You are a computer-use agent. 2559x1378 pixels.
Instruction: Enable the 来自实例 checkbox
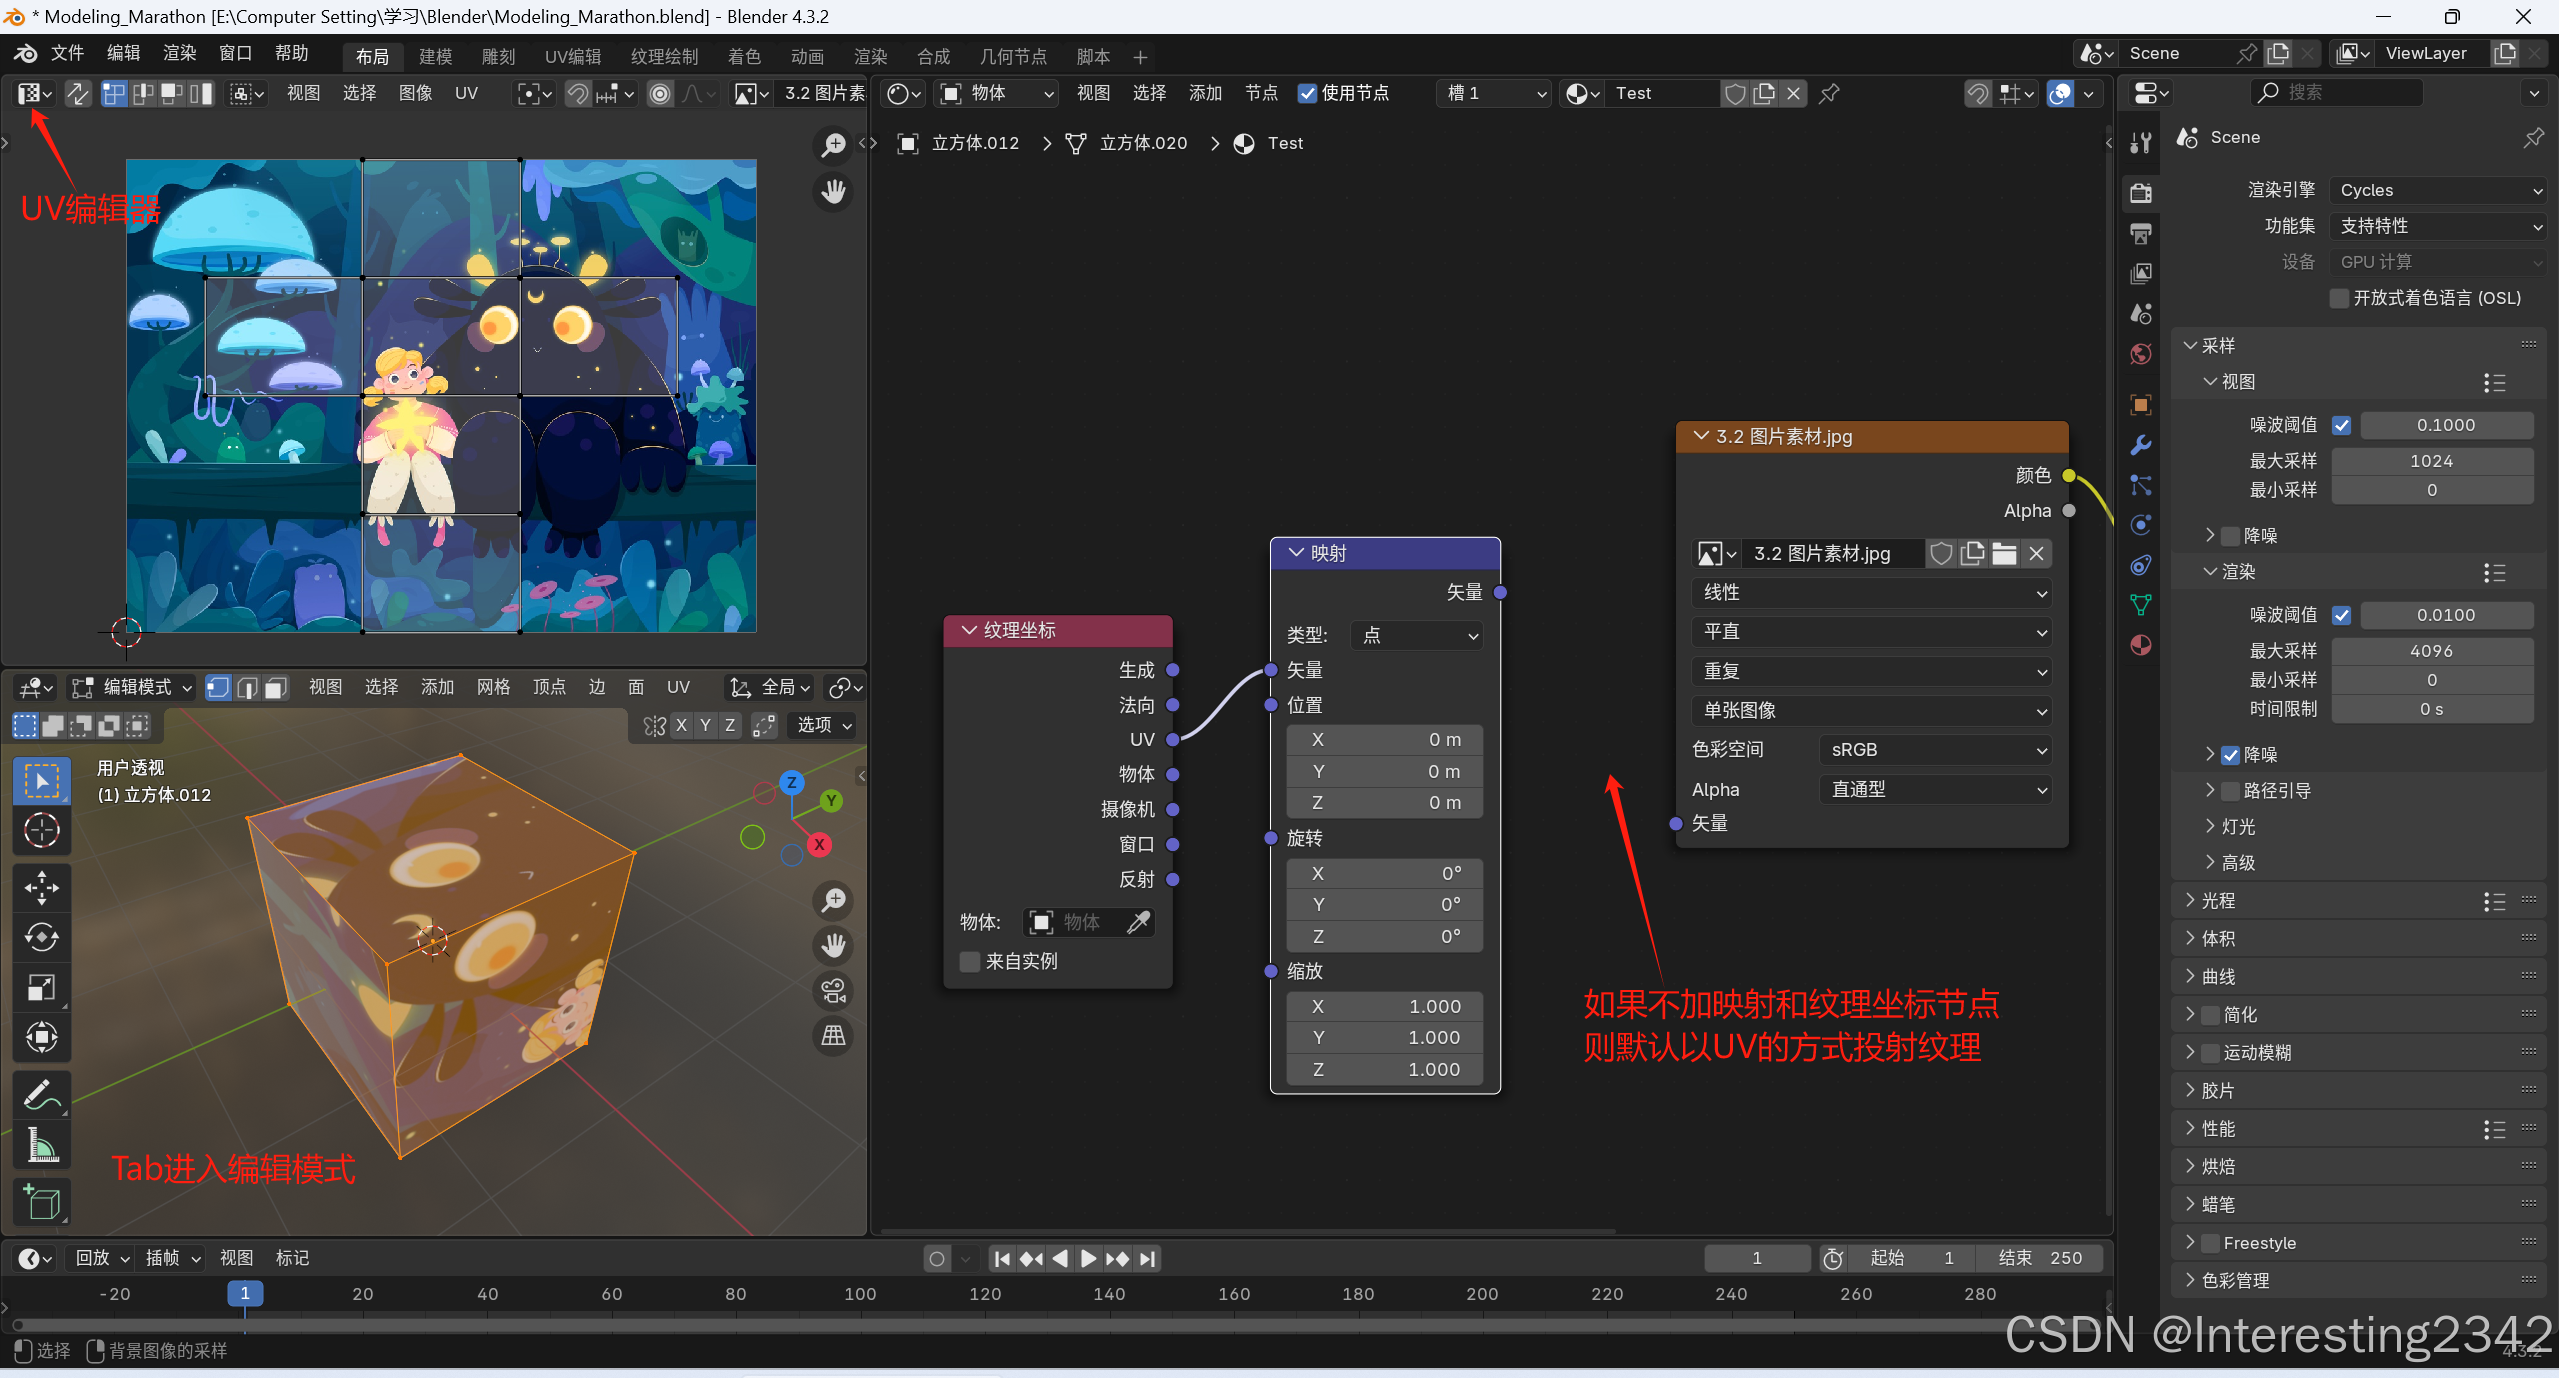pyautogui.click(x=969, y=961)
